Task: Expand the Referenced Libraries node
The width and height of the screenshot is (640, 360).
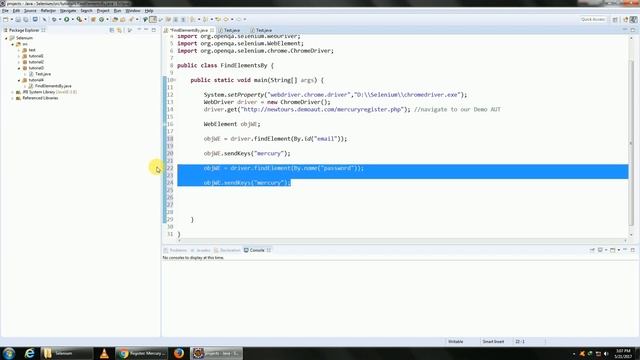Action: pyautogui.click(x=13, y=98)
